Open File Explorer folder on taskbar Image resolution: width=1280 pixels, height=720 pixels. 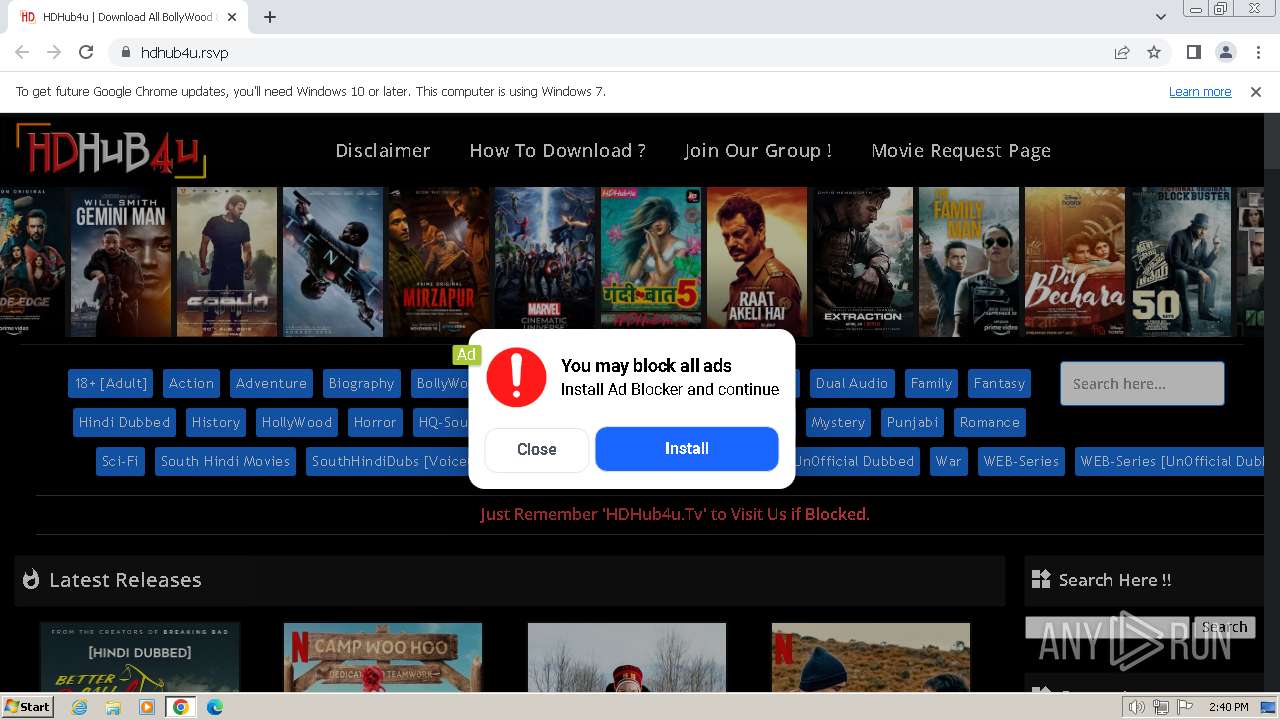click(113, 707)
